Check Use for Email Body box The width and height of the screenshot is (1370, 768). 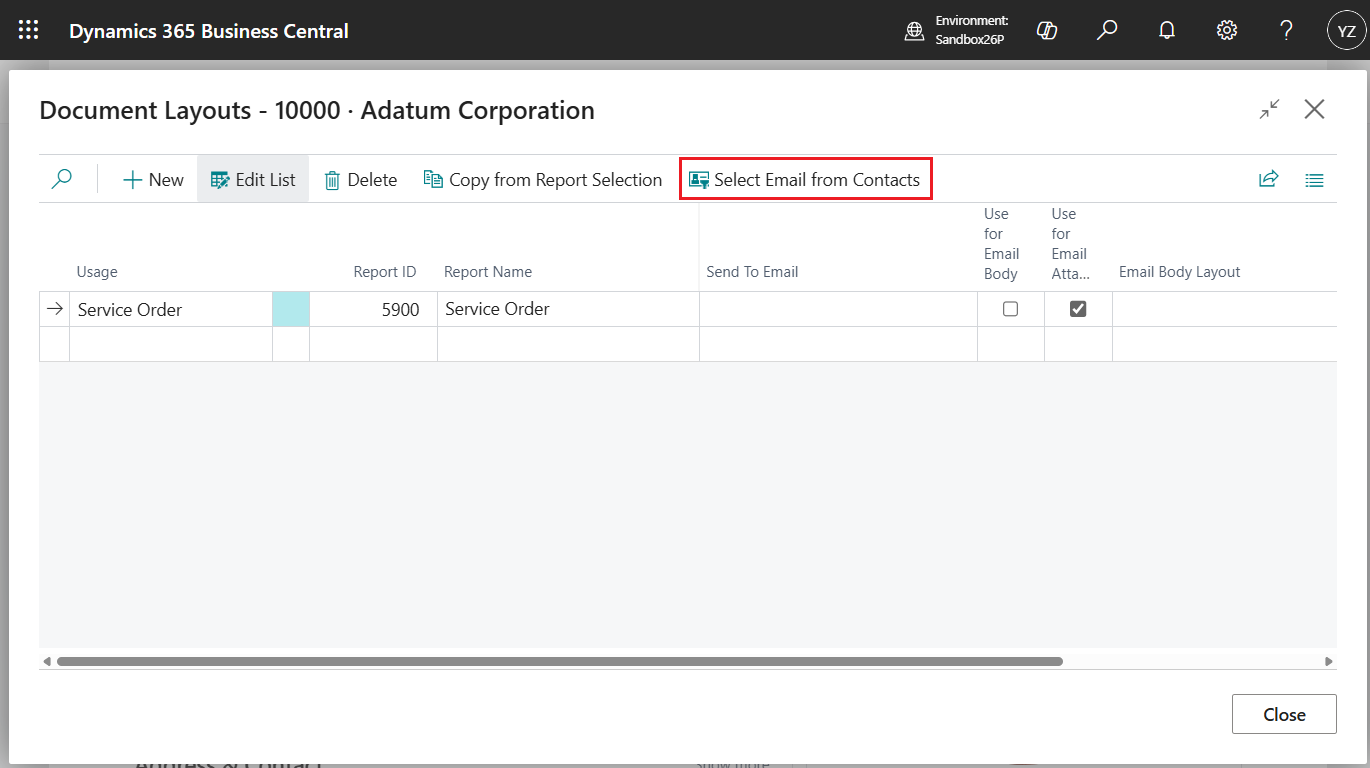[1010, 309]
